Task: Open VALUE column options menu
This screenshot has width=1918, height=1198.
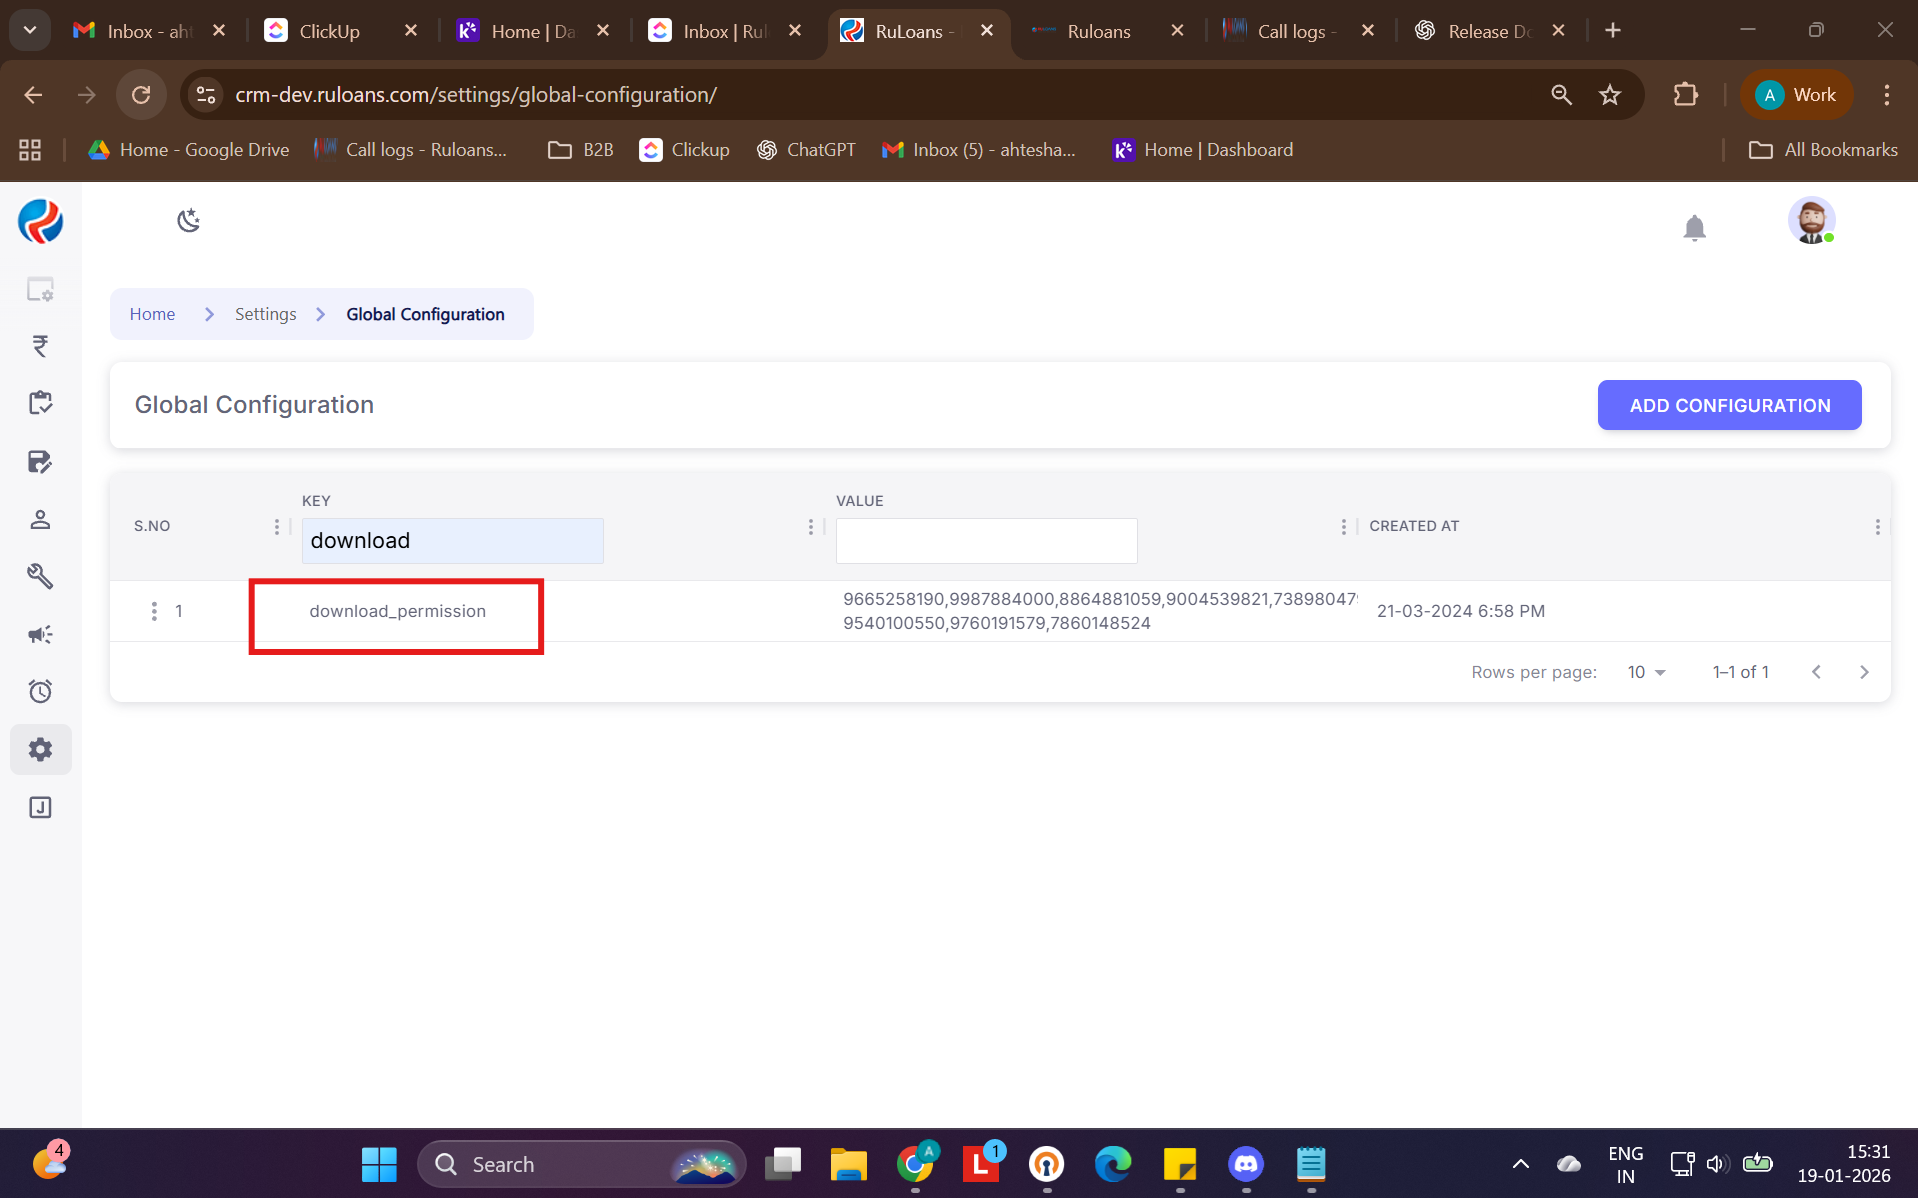Action: (x=1343, y=527)
